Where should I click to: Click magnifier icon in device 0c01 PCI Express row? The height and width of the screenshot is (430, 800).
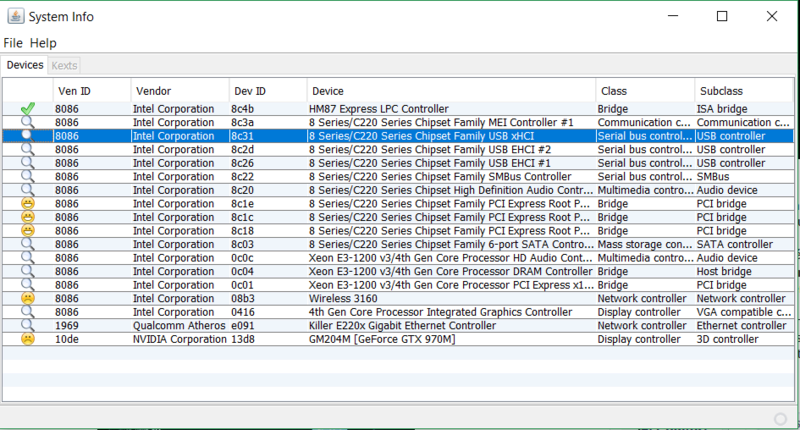tap(28, 285)
